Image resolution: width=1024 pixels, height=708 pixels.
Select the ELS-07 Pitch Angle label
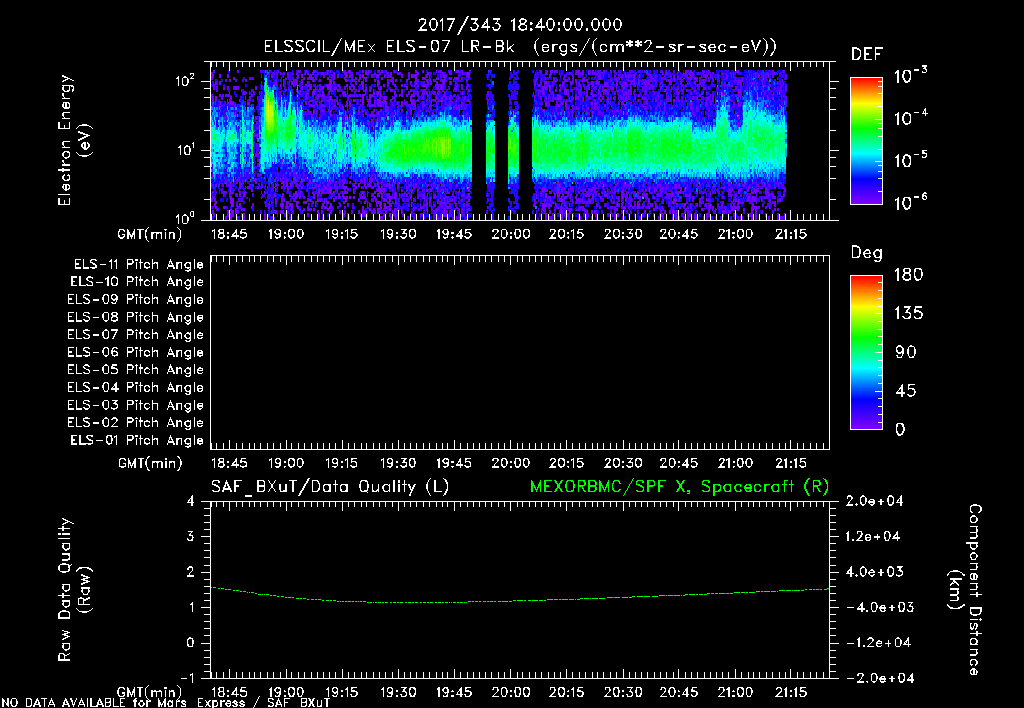[135, 334]
